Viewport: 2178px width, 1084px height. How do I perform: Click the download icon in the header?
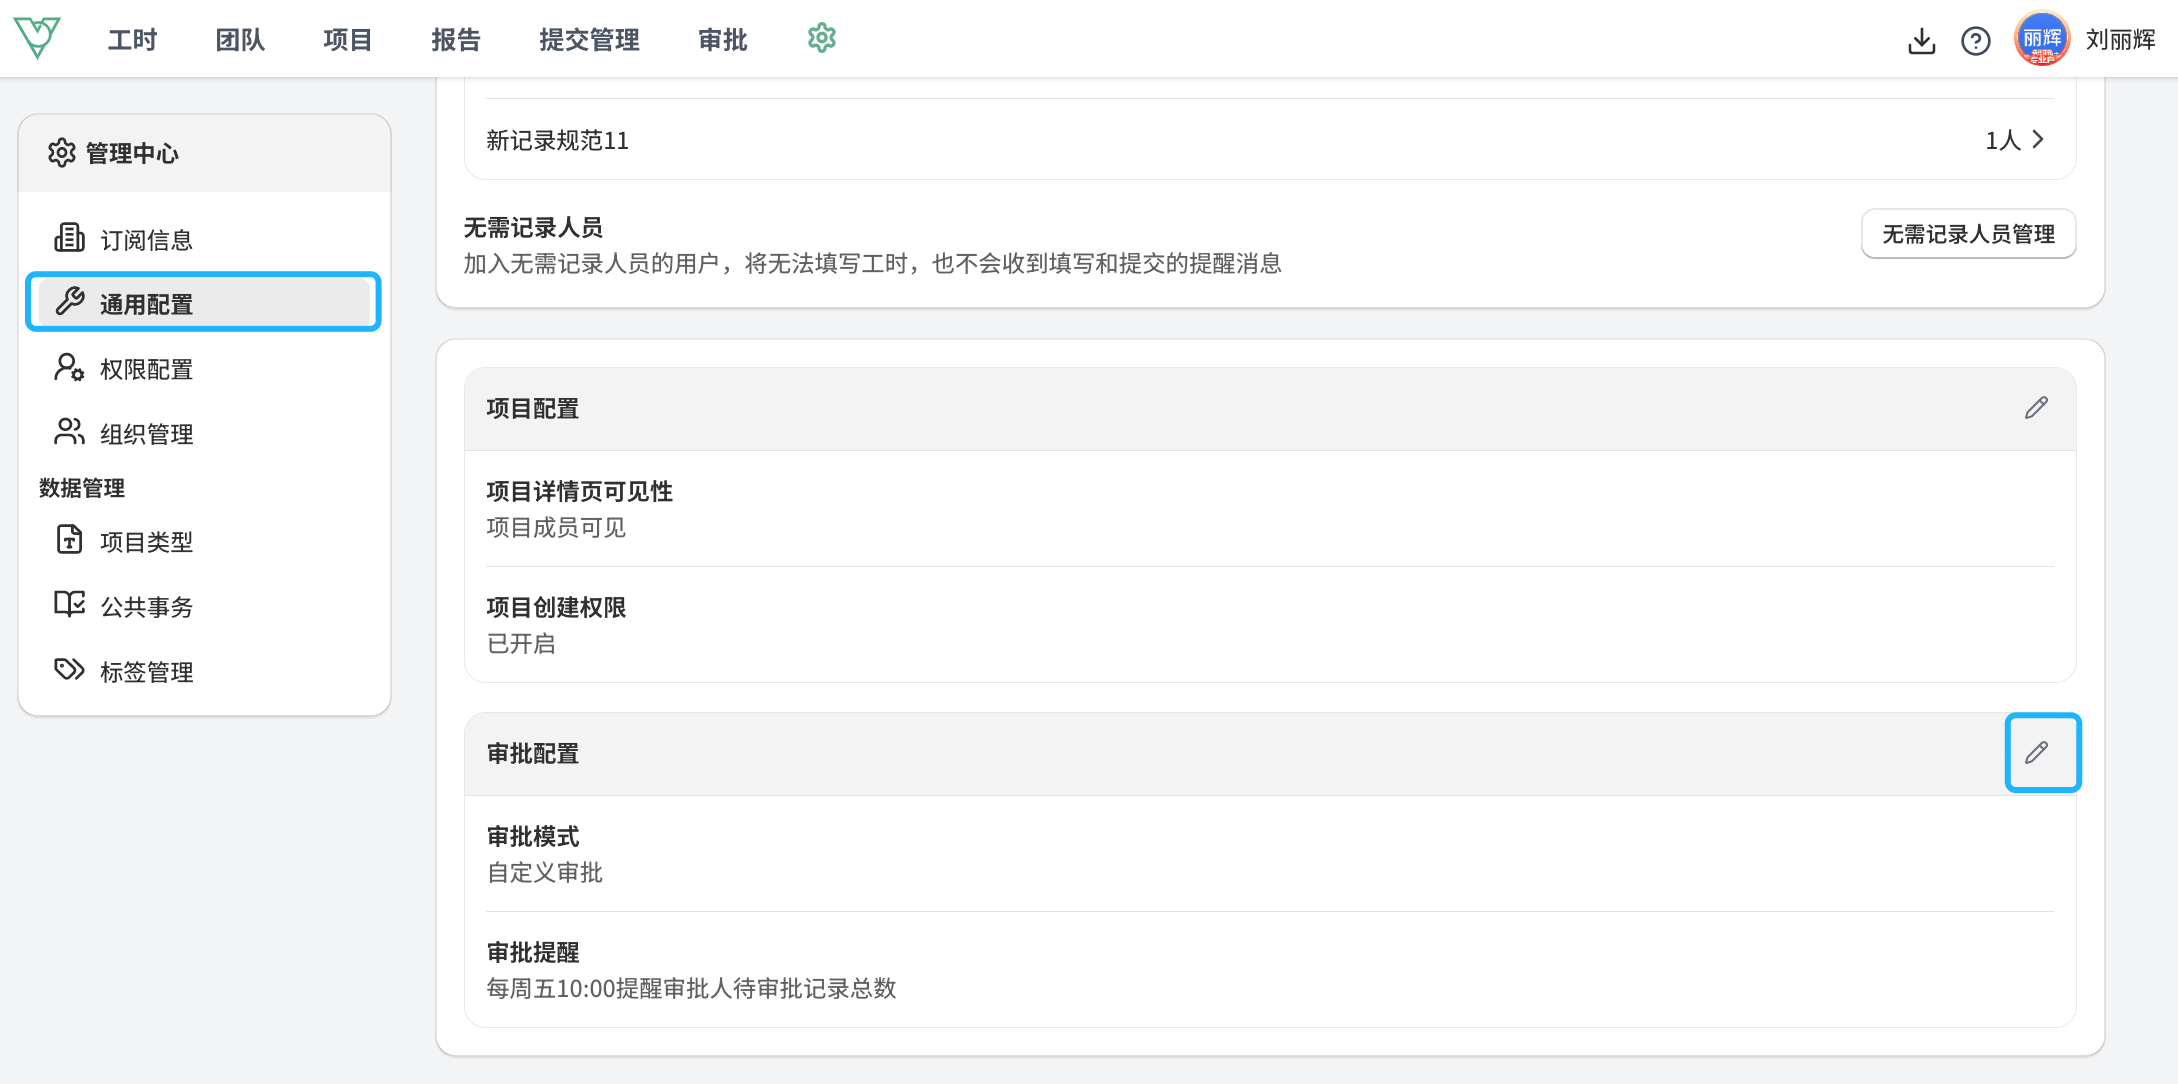[1921, 41]
